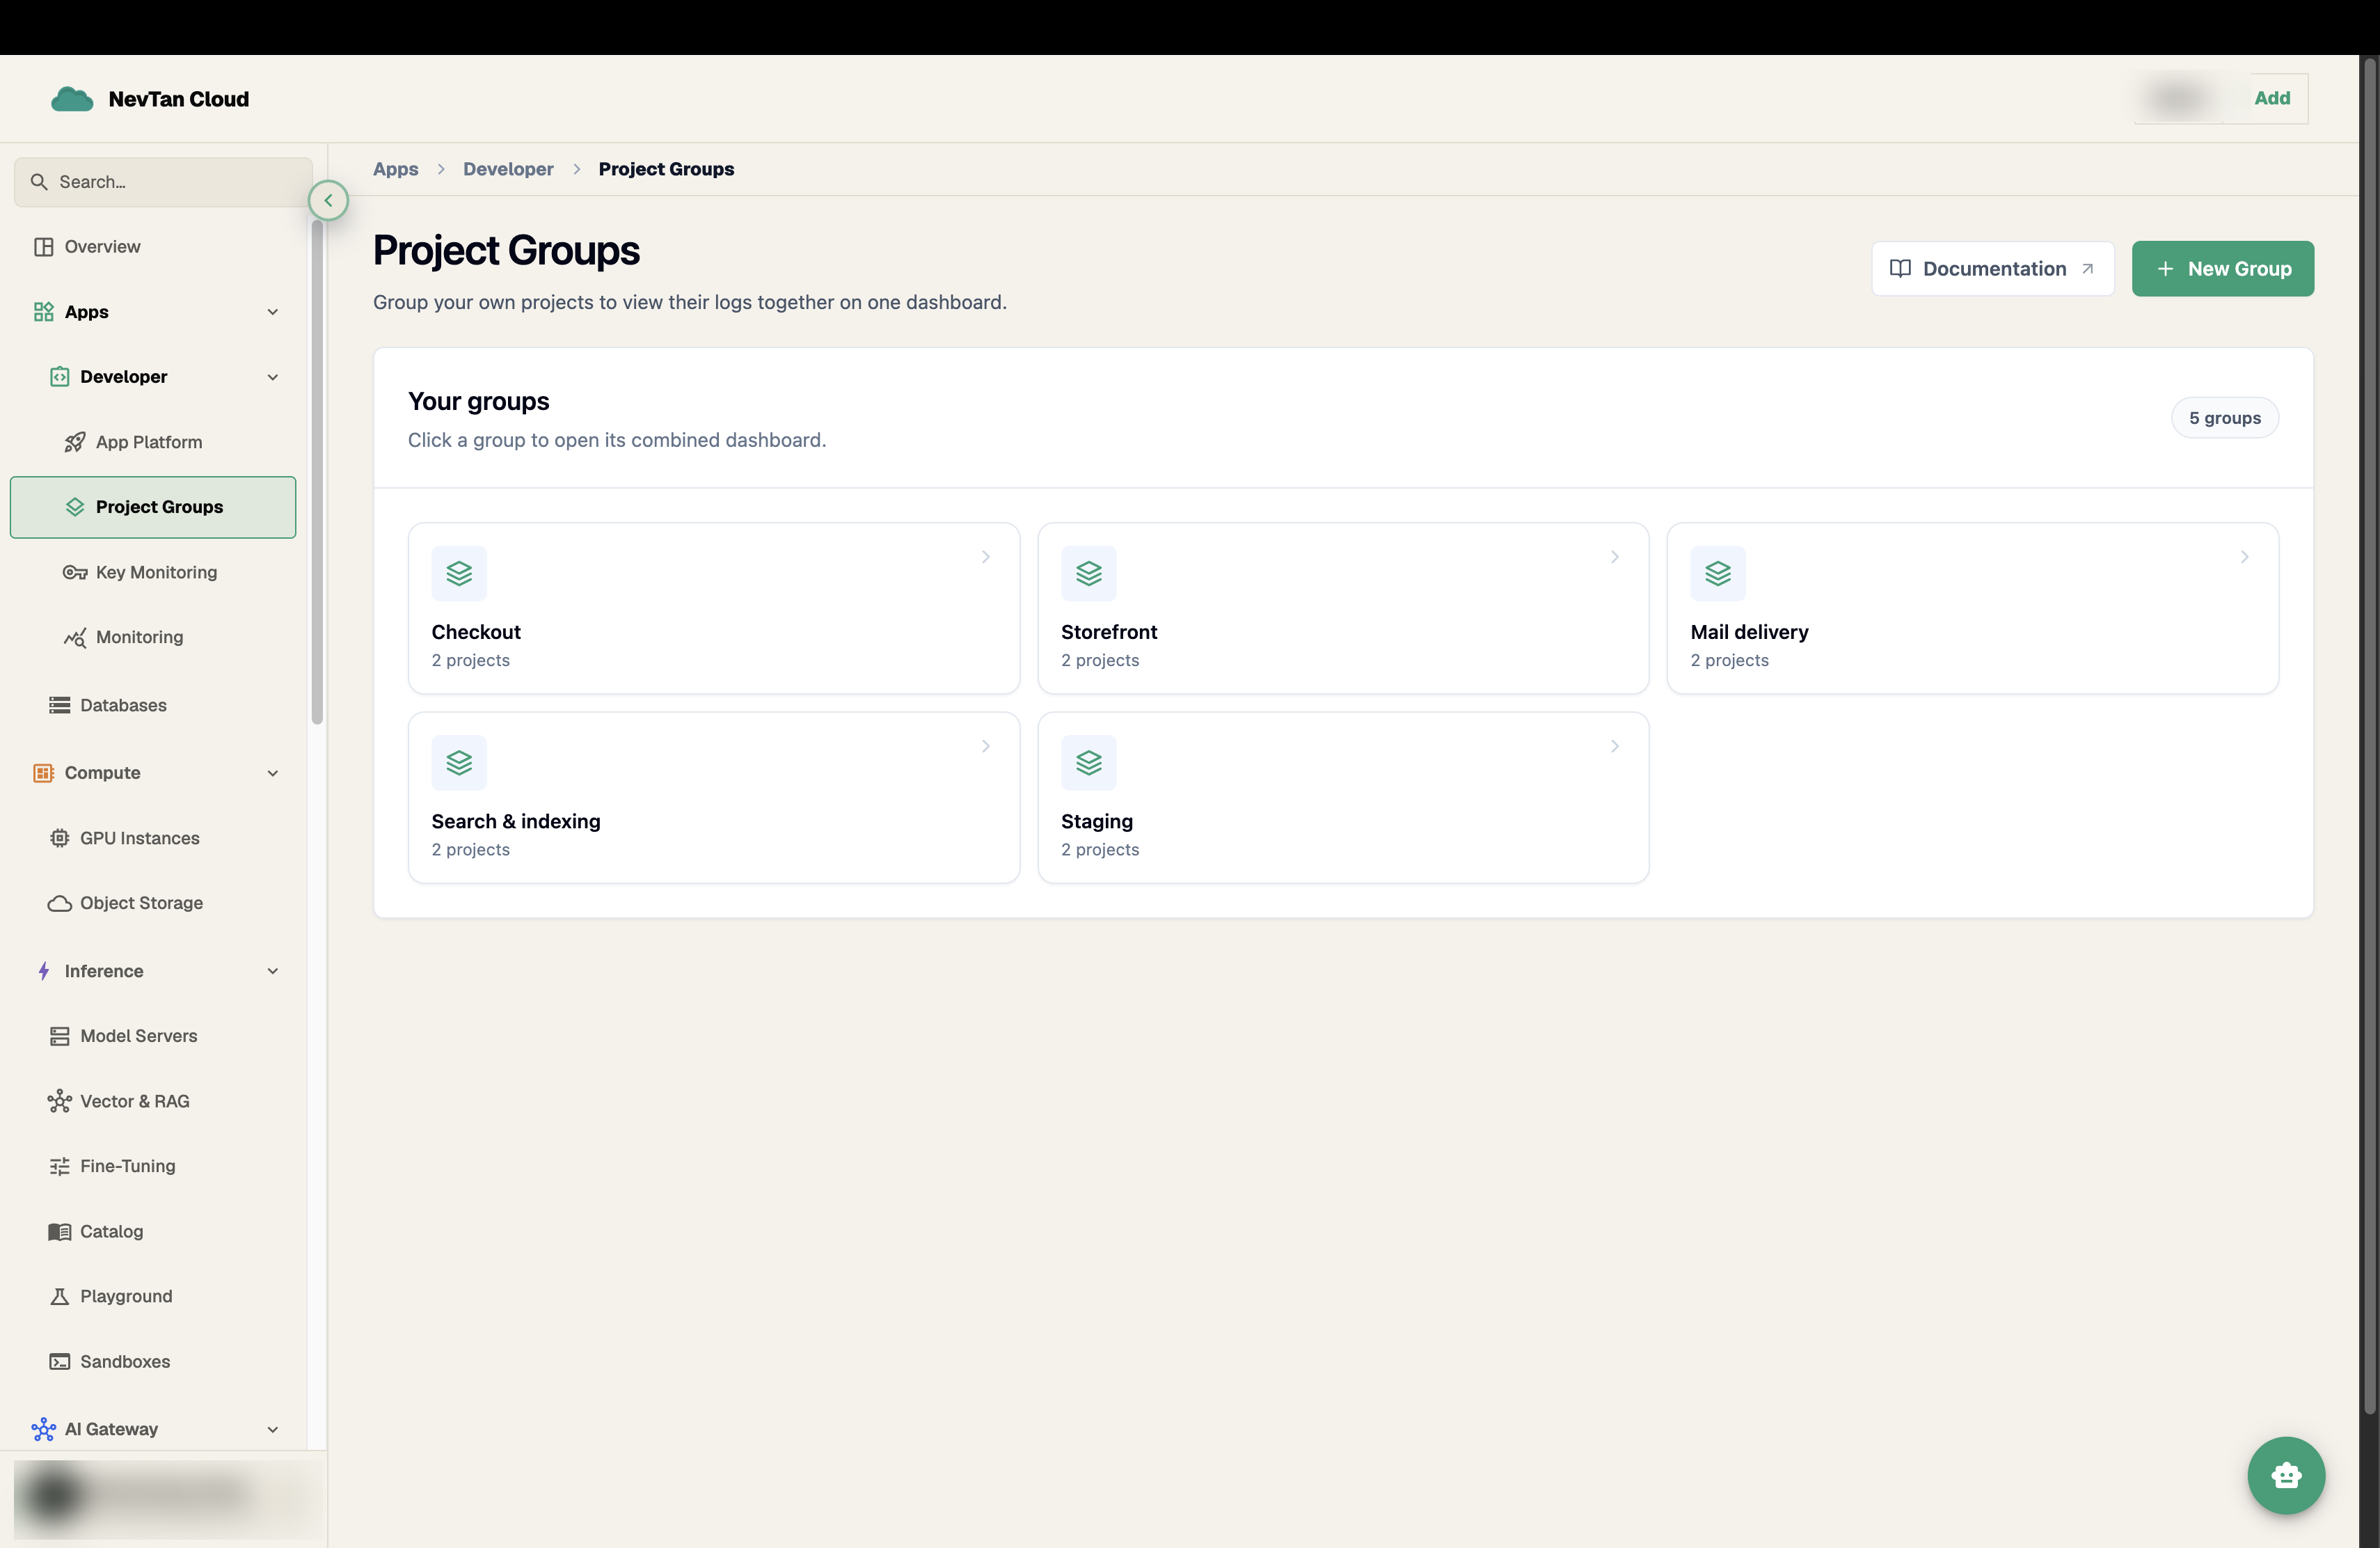The height and width of the screenshot is (1548, 2380).
Task: Click the Developer code icon in sidebar
Action: [x=59, y=377]
